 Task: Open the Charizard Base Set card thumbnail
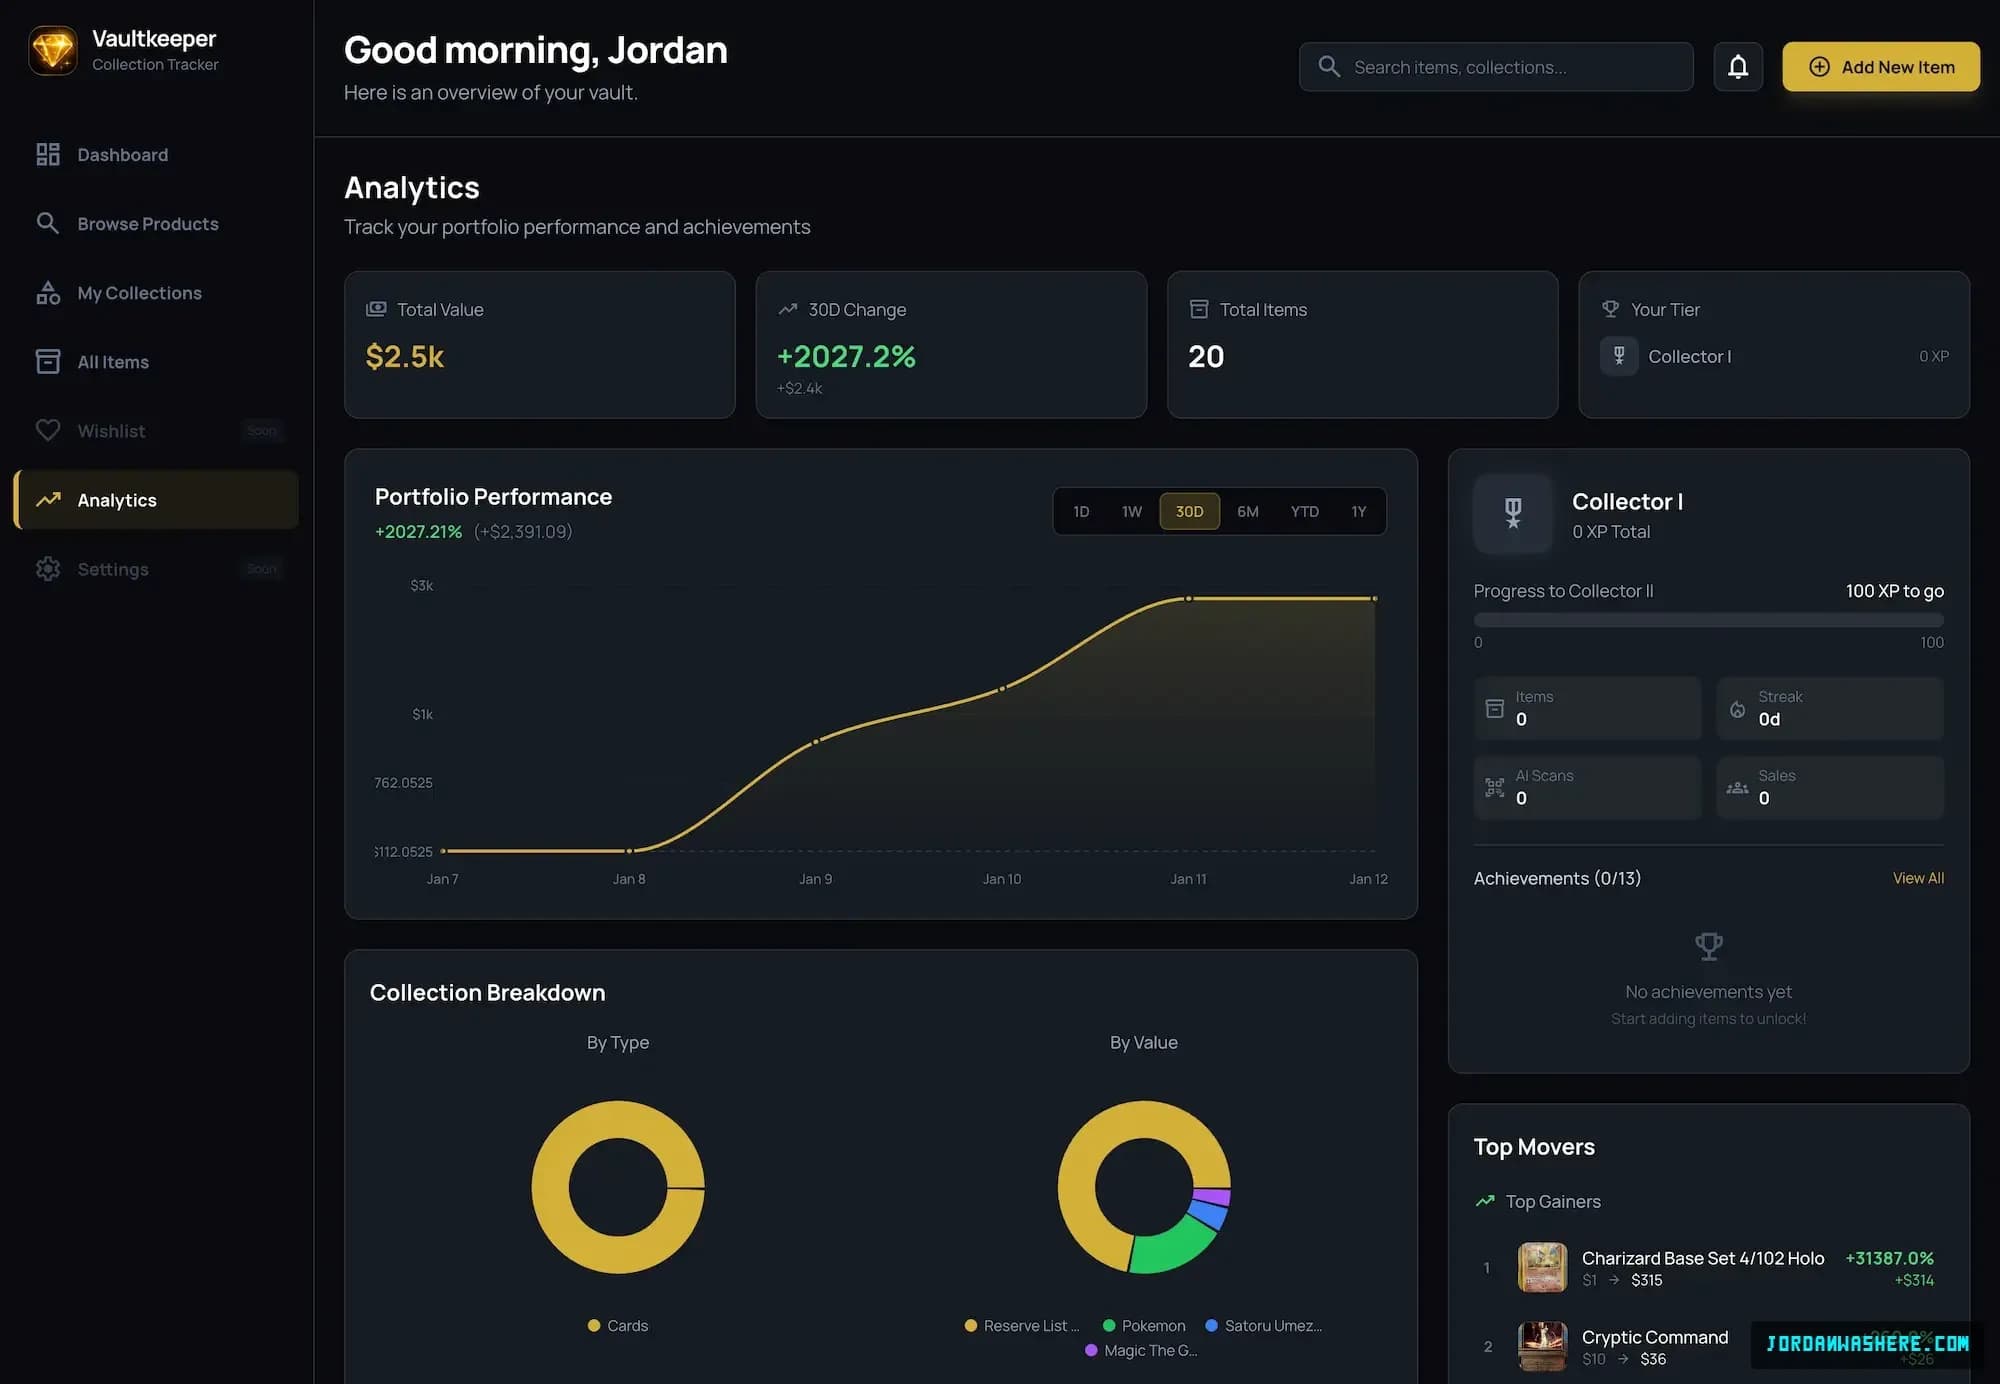pos(1542,1267)
